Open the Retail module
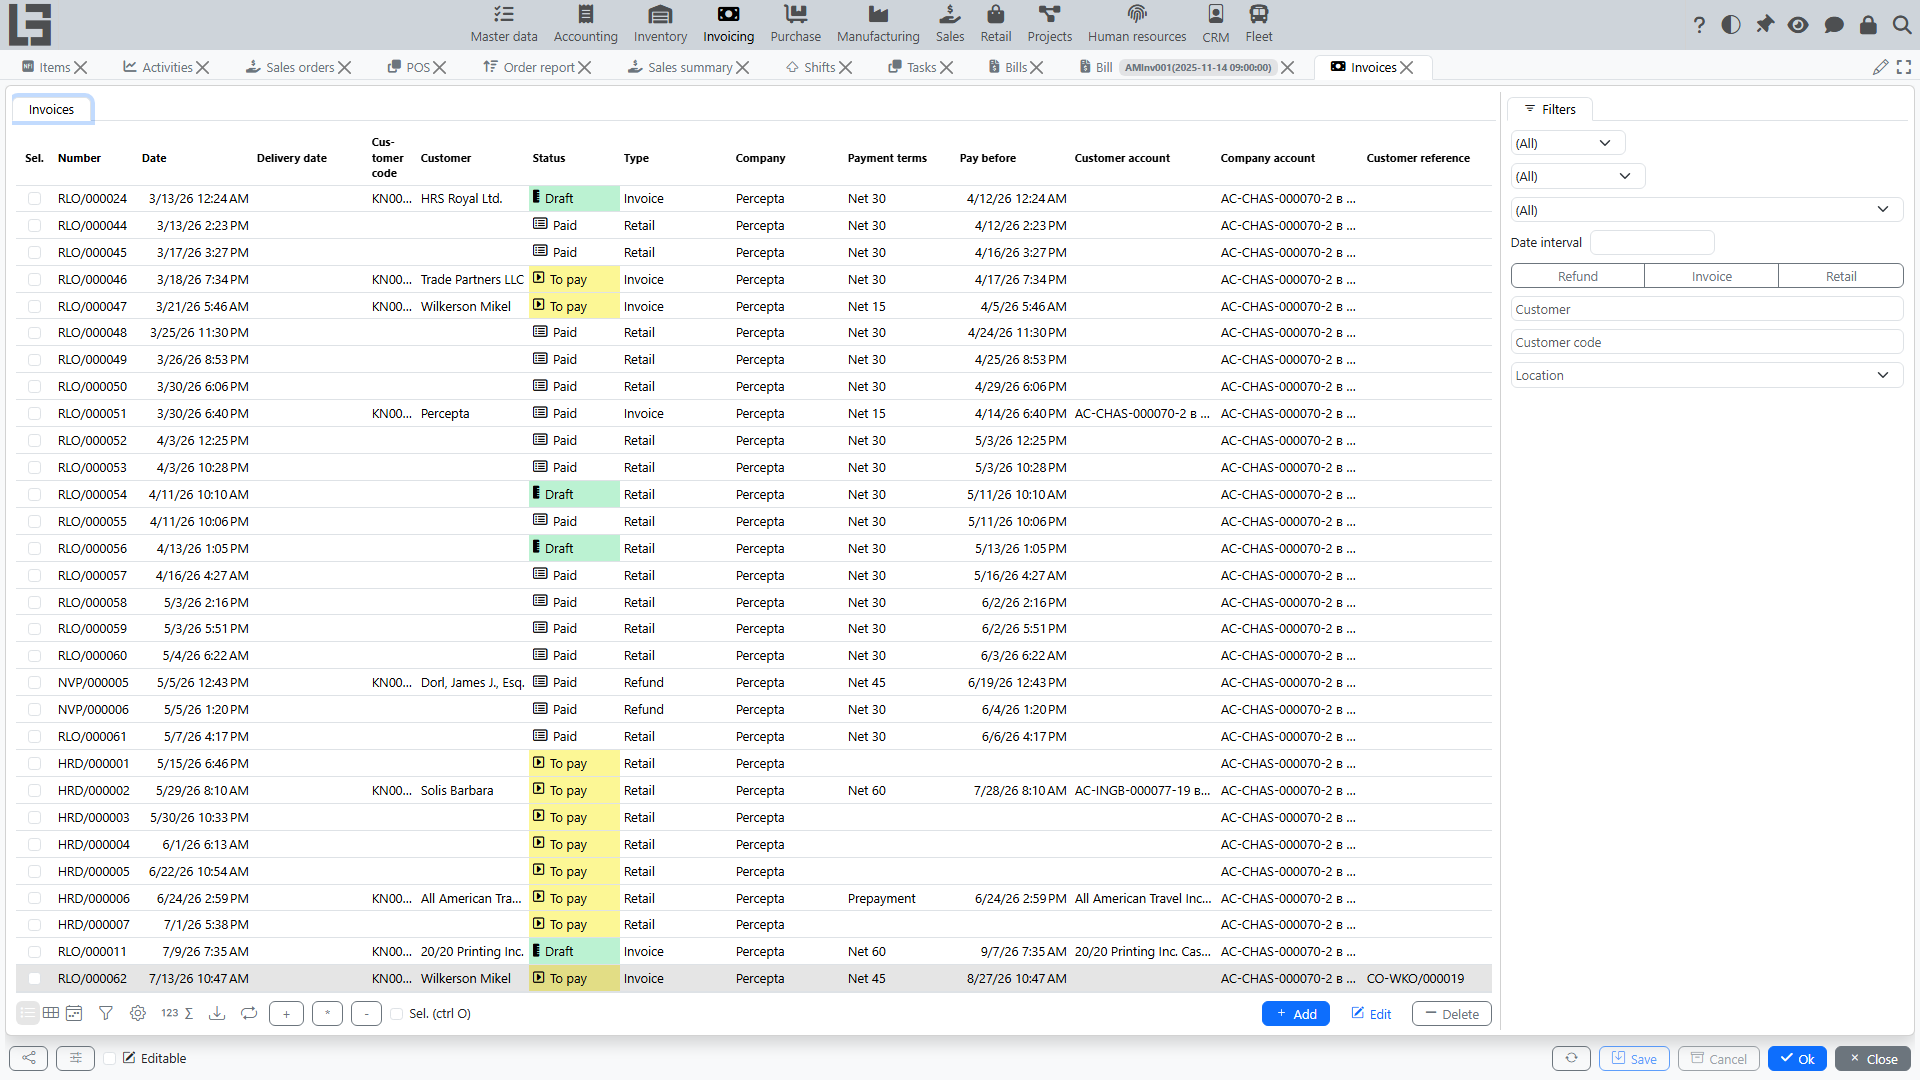The image size is (1920, 1080). click(995, 24)
